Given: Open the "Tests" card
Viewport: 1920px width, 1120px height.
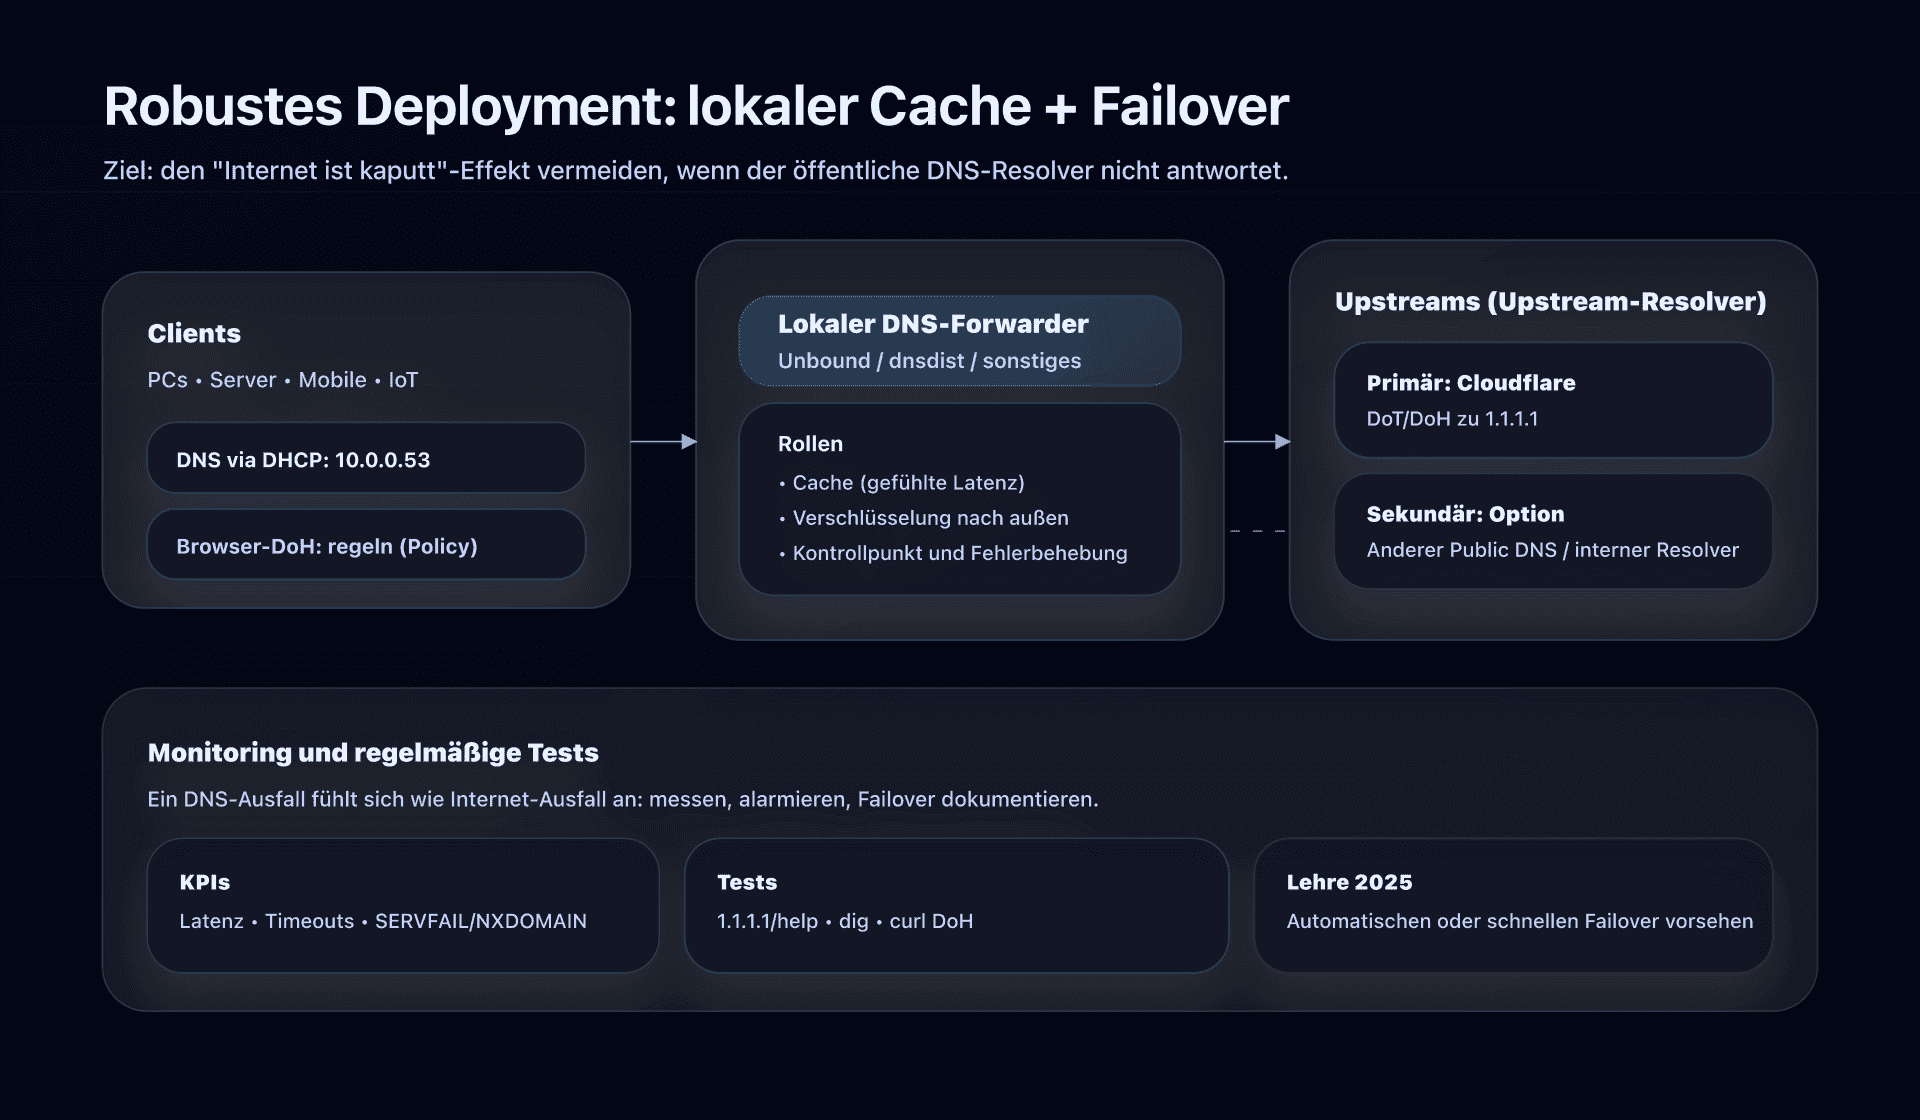Looking at the screenshot, I should tap(956, 903).
